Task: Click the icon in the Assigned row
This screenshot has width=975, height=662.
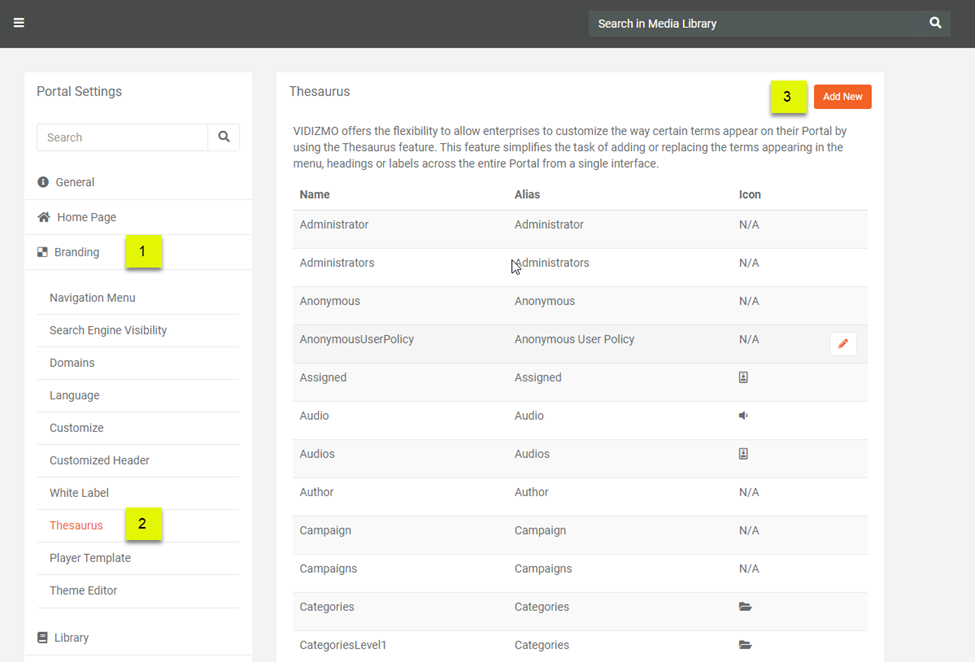Action: (x=743, y=378)
